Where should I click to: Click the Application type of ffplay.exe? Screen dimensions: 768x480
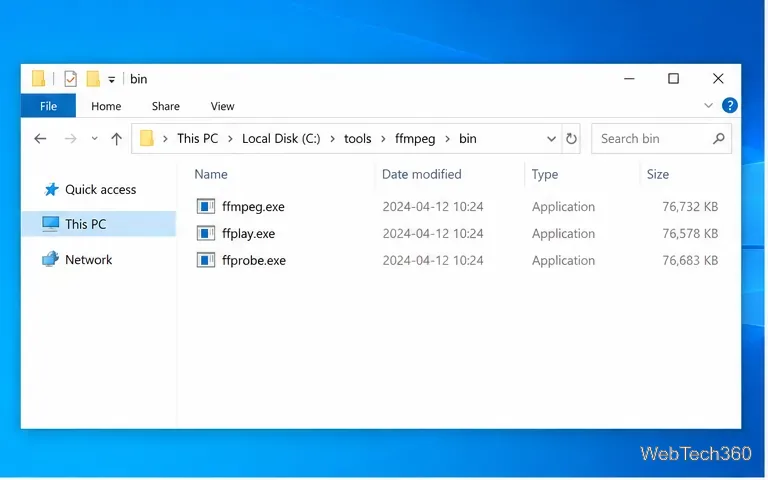point(563,234)
